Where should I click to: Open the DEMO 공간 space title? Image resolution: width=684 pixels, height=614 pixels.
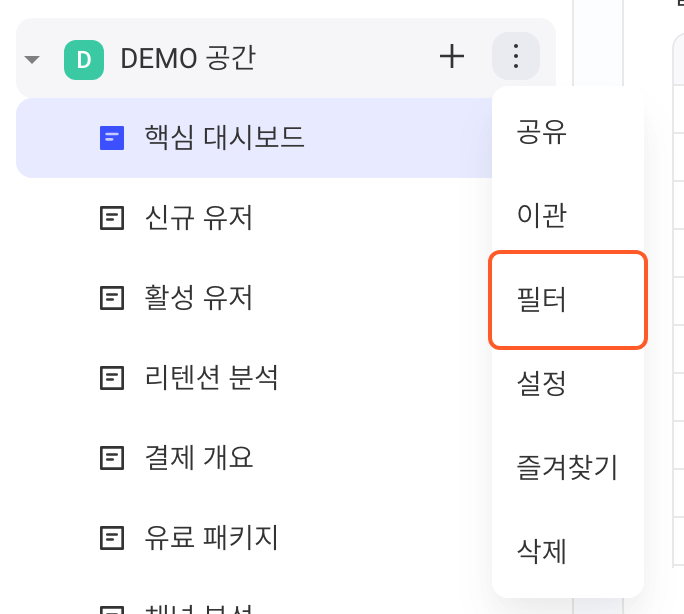(x=188, y=58)
